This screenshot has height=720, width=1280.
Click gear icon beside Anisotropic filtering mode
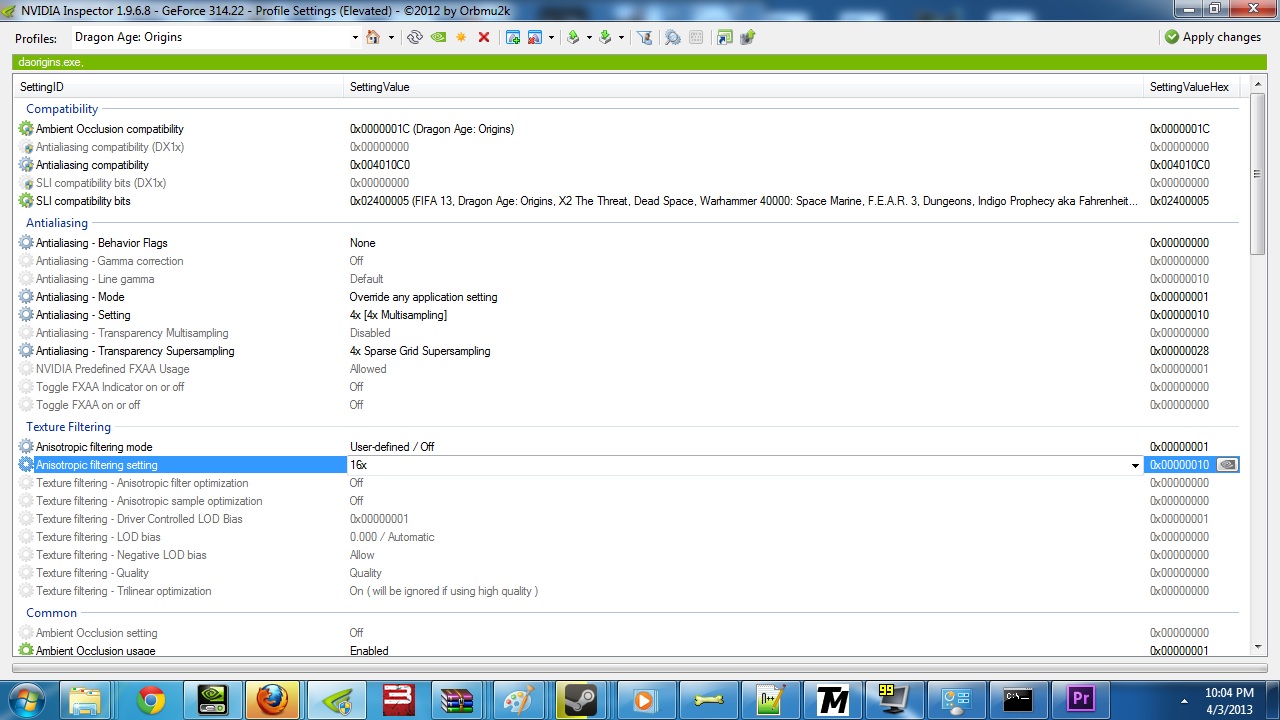26,447
